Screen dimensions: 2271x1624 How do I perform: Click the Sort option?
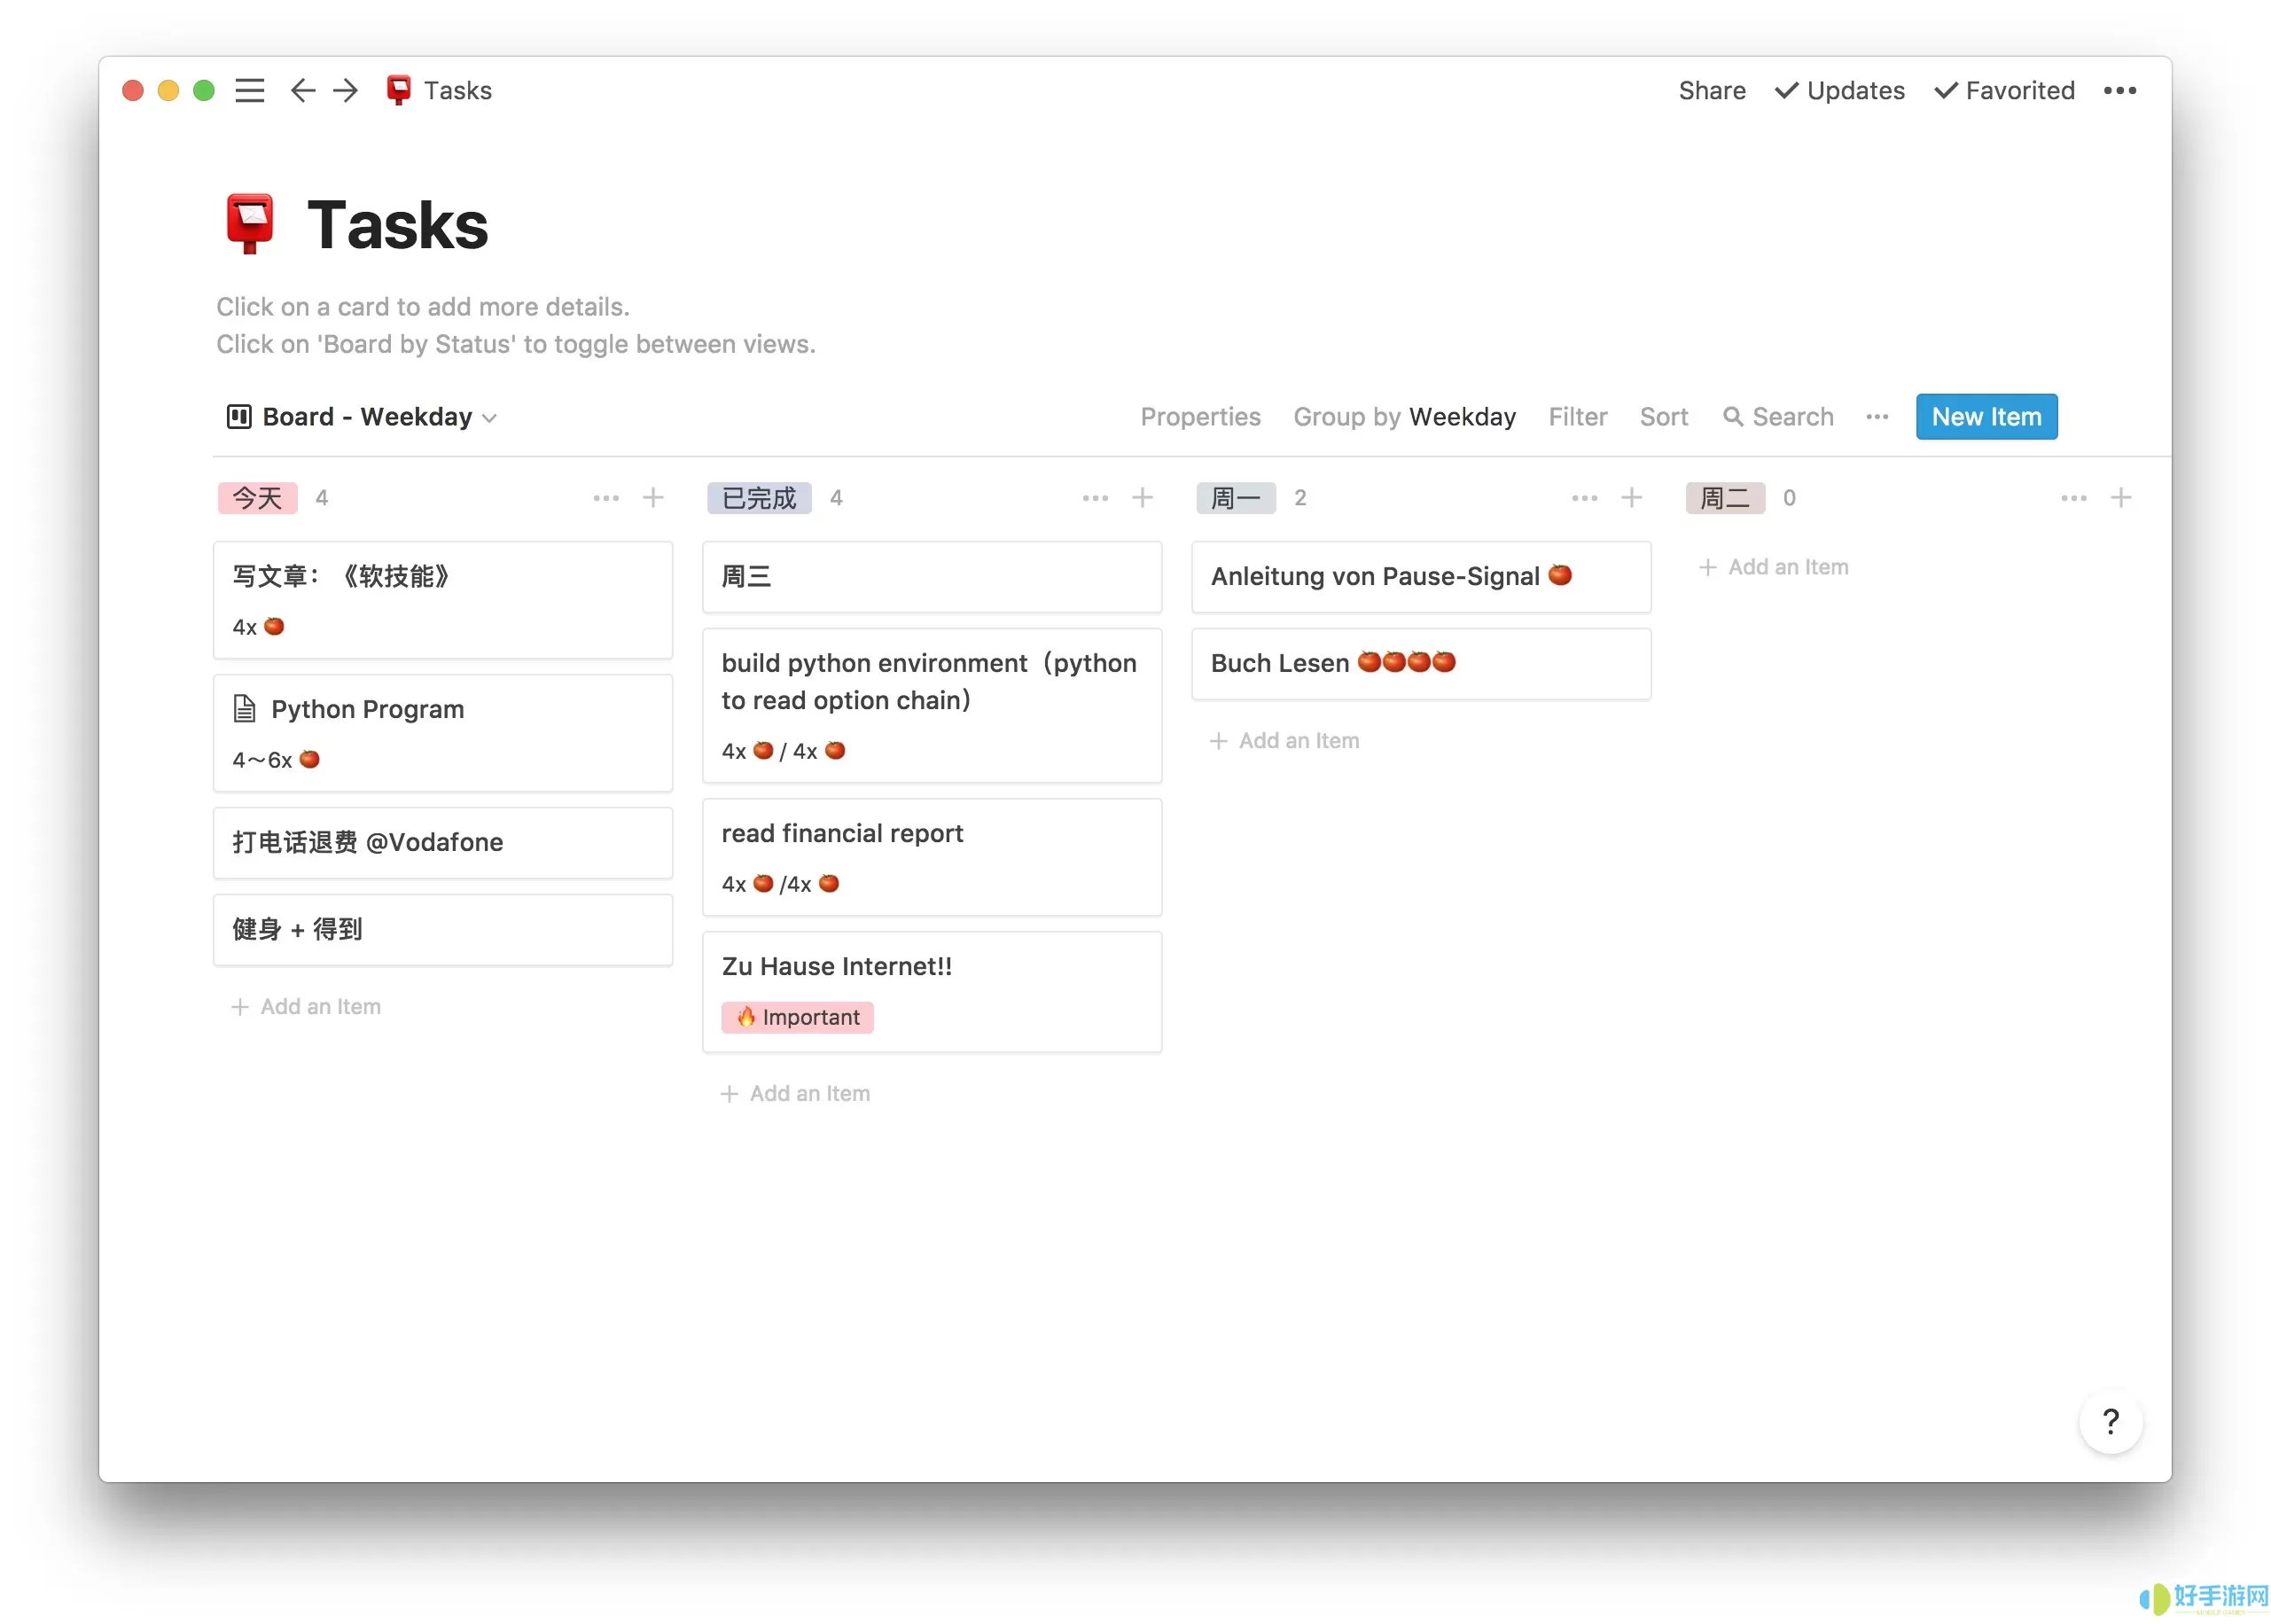[x=1663, y=417]
